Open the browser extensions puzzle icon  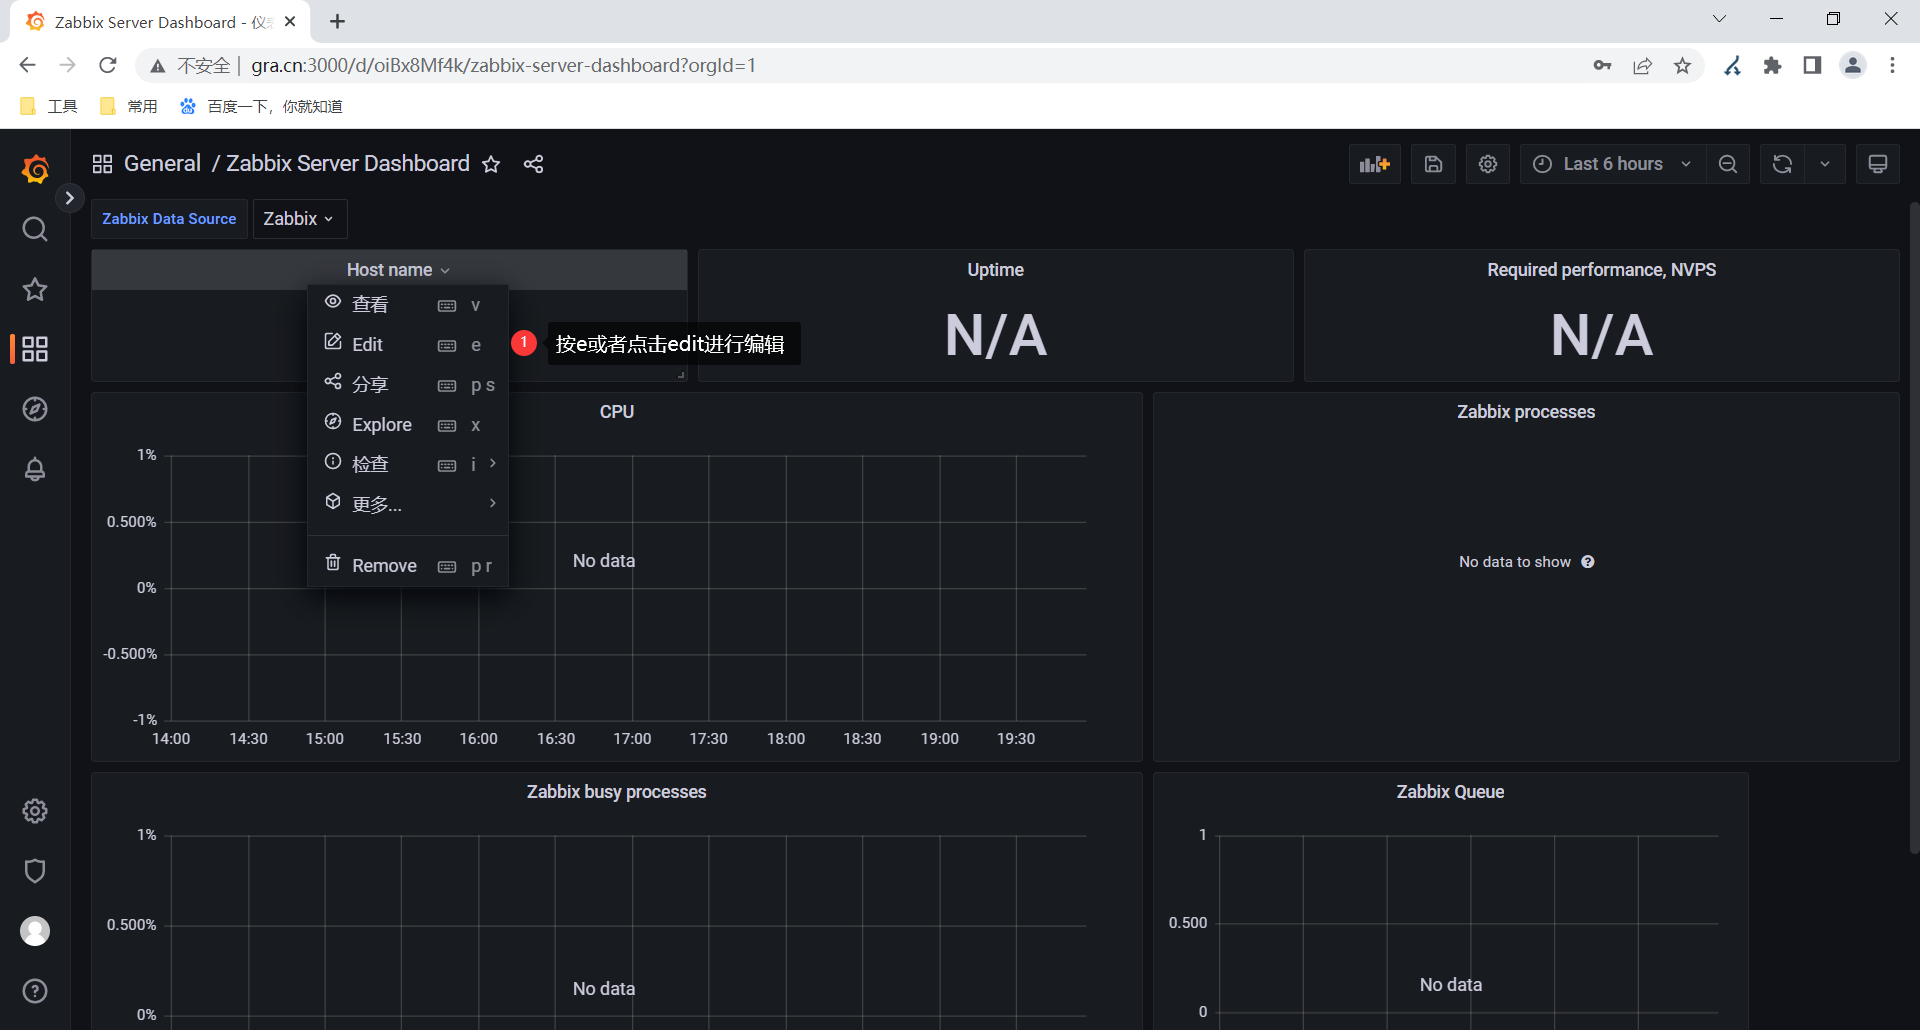pyautogui.click(x=1772, y=66)
